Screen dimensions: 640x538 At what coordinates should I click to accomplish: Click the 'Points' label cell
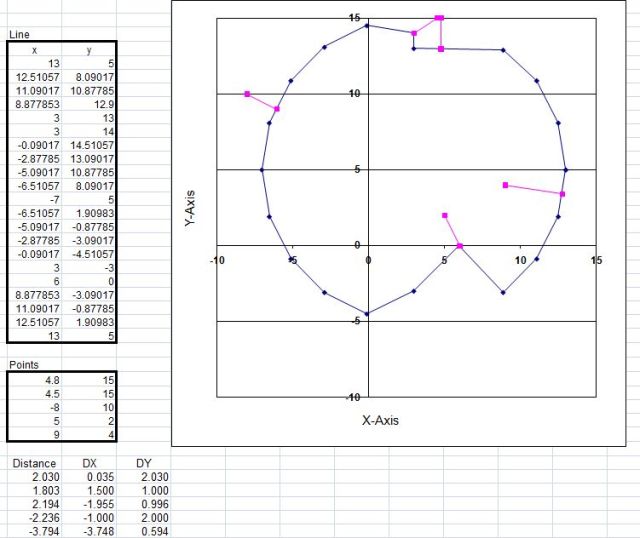(x=24, y=366)
